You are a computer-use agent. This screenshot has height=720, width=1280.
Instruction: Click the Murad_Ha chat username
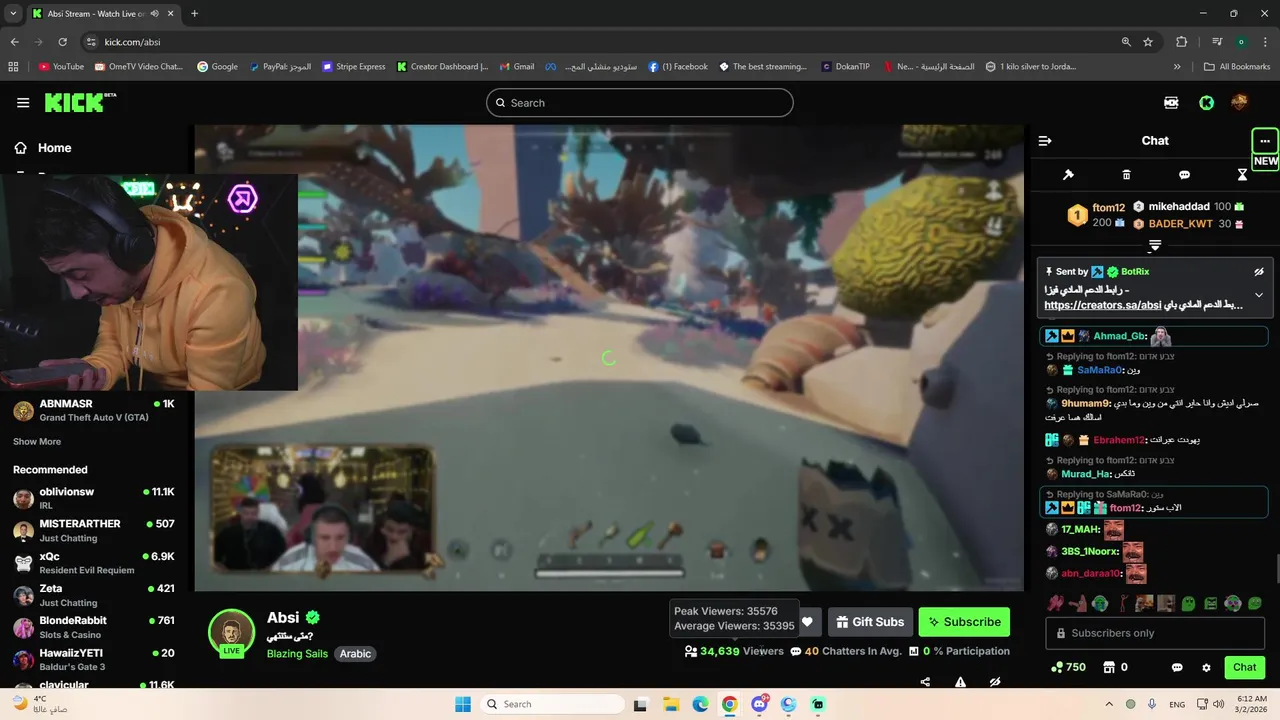[1085, 474]
